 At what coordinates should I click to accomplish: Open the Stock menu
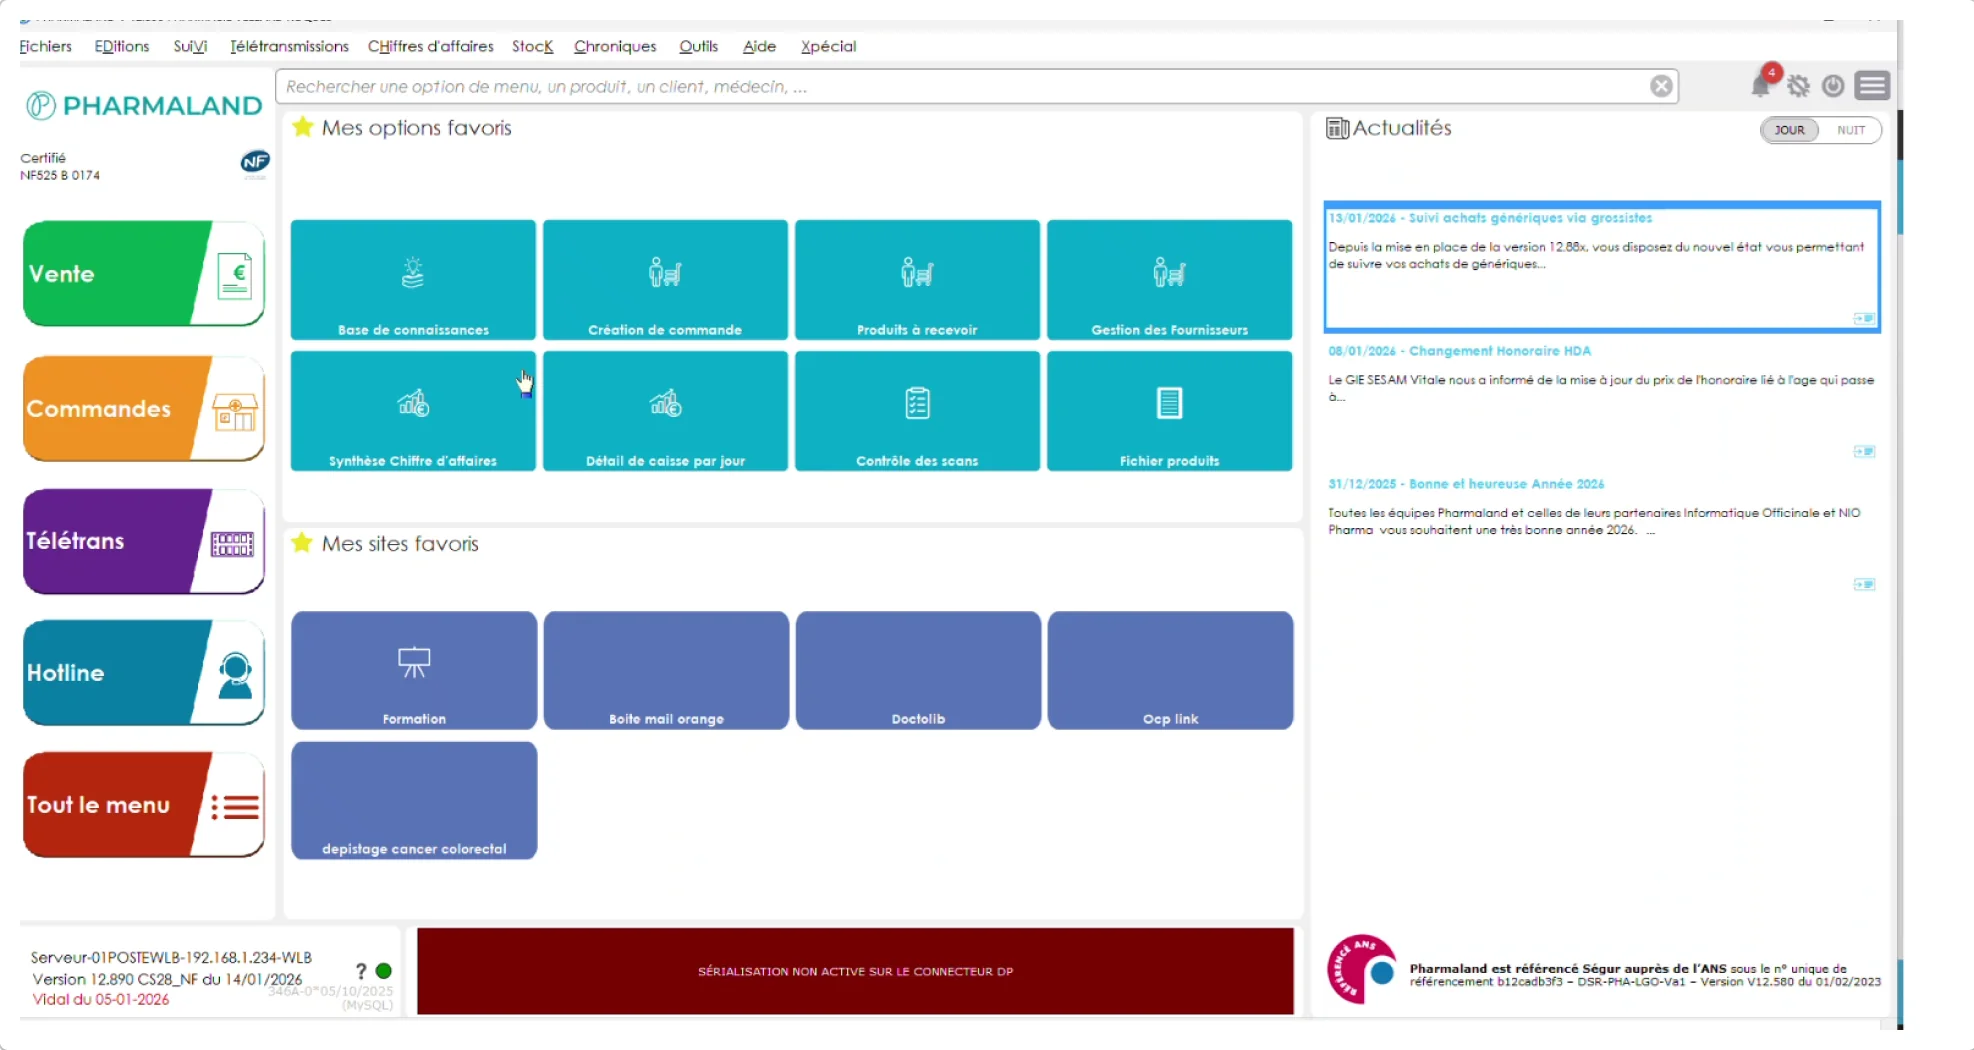[532, 46]
